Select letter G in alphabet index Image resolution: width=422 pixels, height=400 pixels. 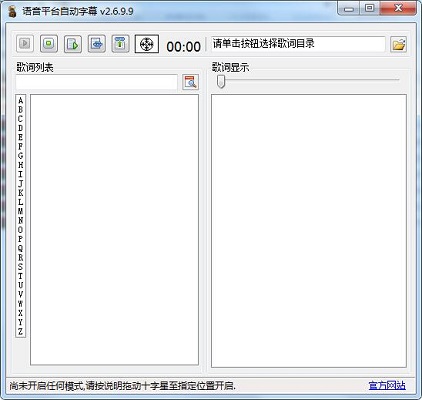[21, 156]
